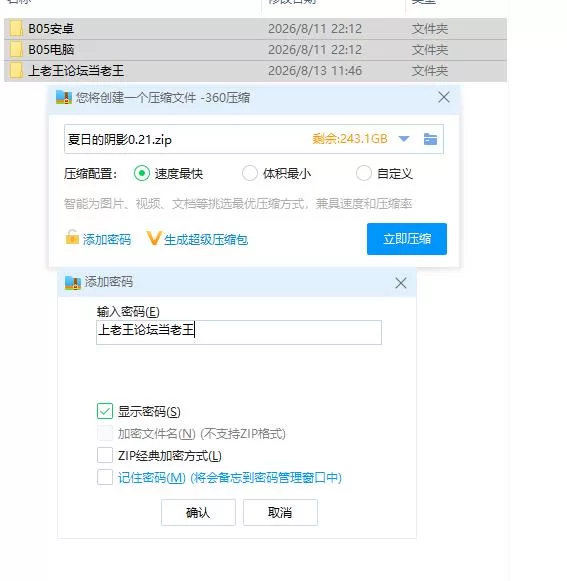Click the 剩余:243.1GB free space text

[350, 139]
